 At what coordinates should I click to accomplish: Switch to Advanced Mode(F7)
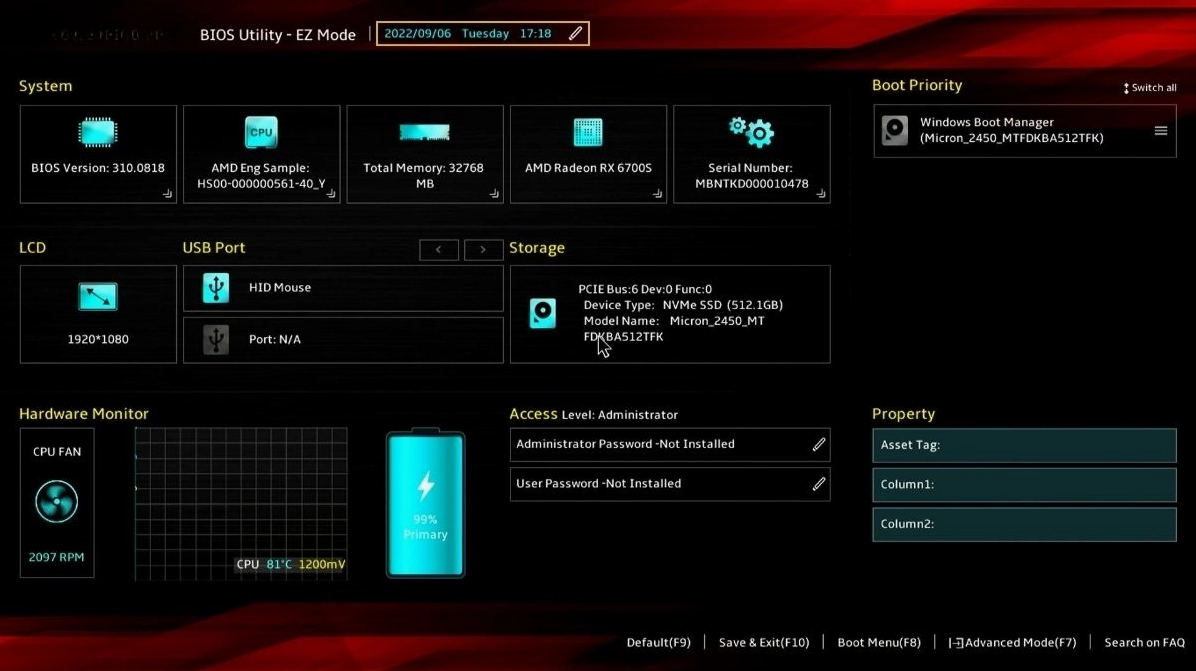[1012, 642]
